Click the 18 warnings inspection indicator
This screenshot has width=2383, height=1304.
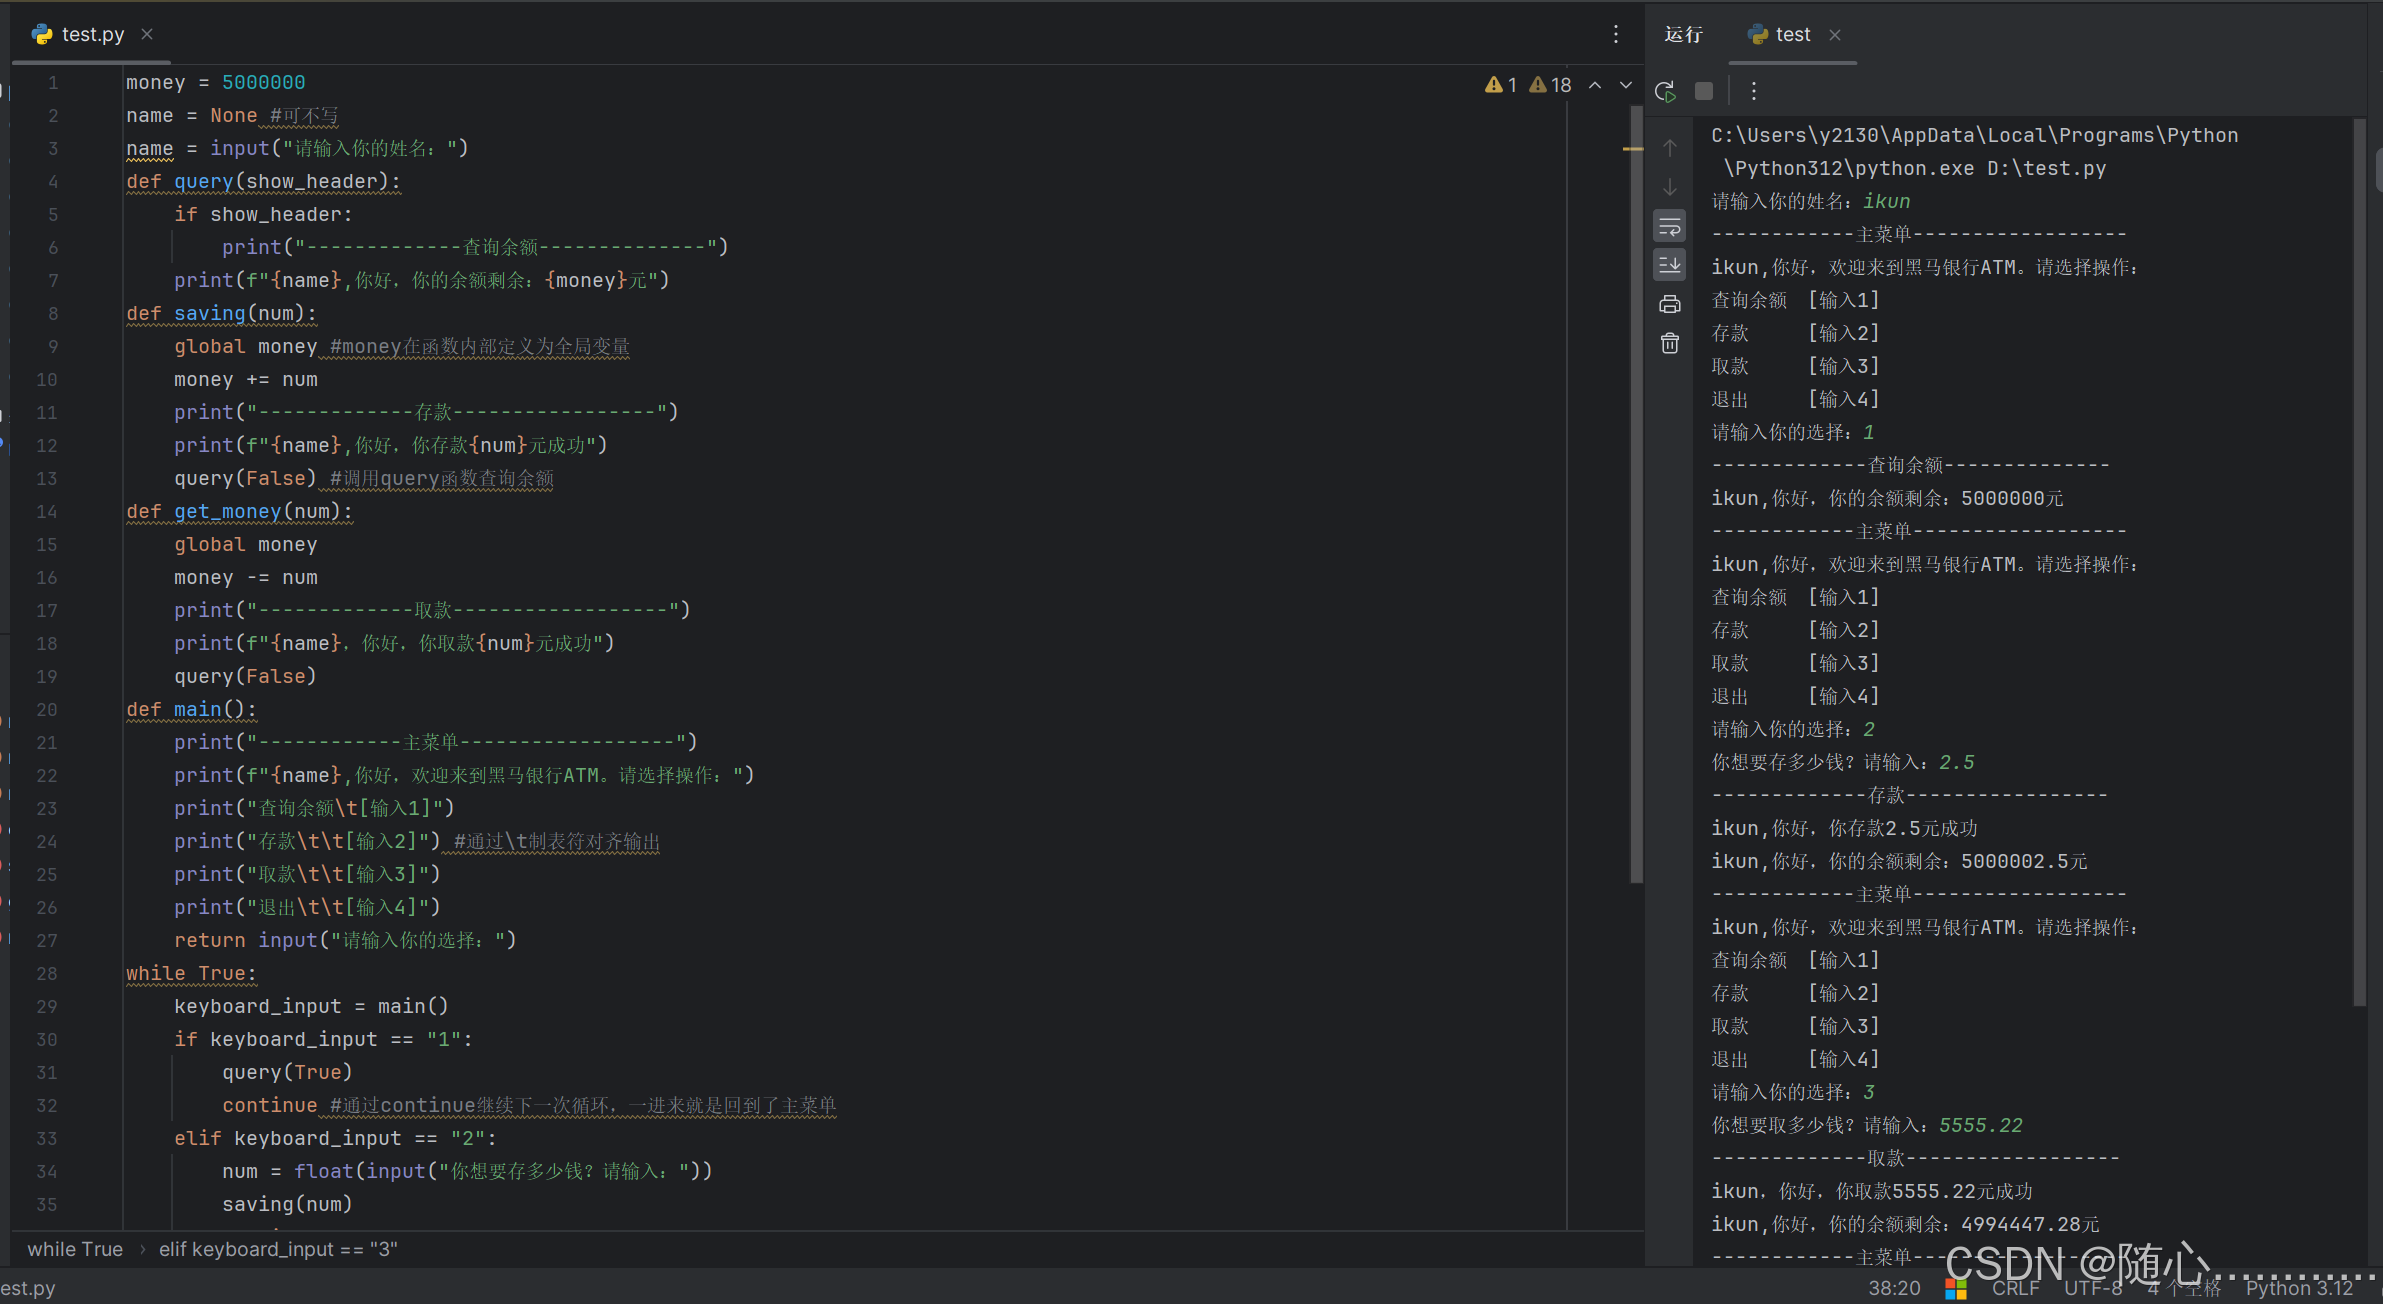coord(1550,85)
